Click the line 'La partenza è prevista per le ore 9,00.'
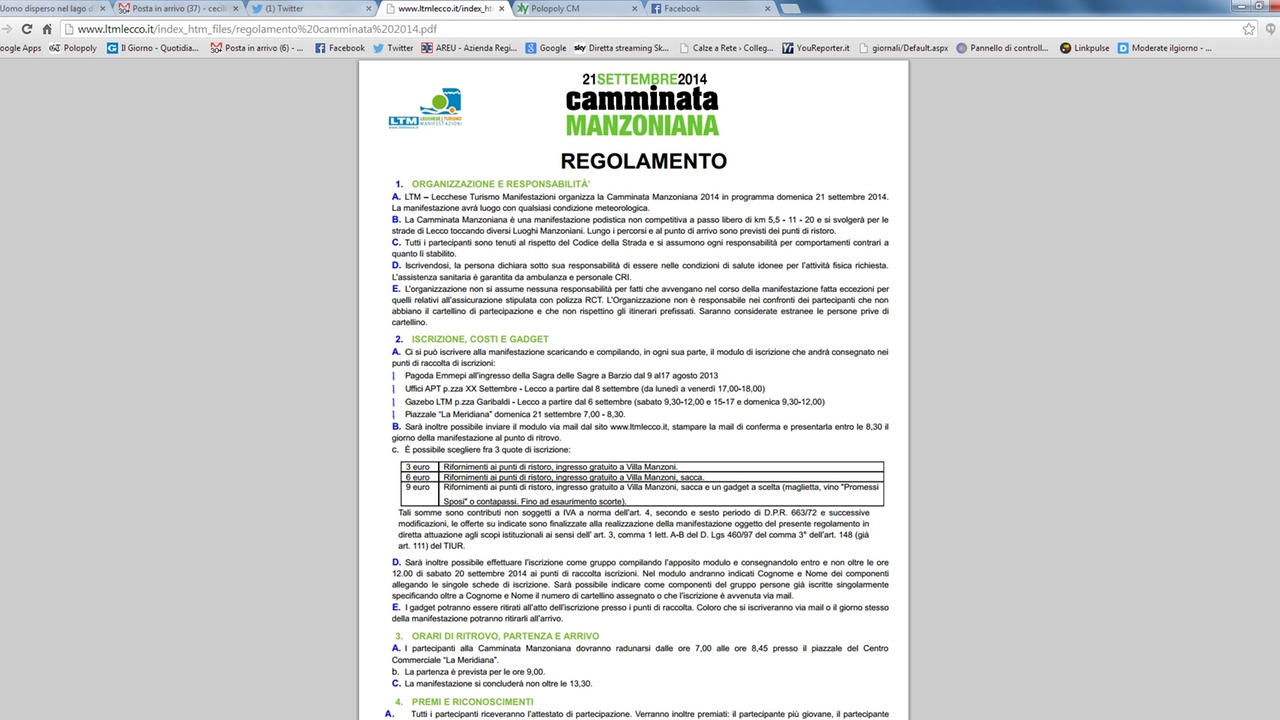This screenshot has width=1280, height=720. point(474,672)
